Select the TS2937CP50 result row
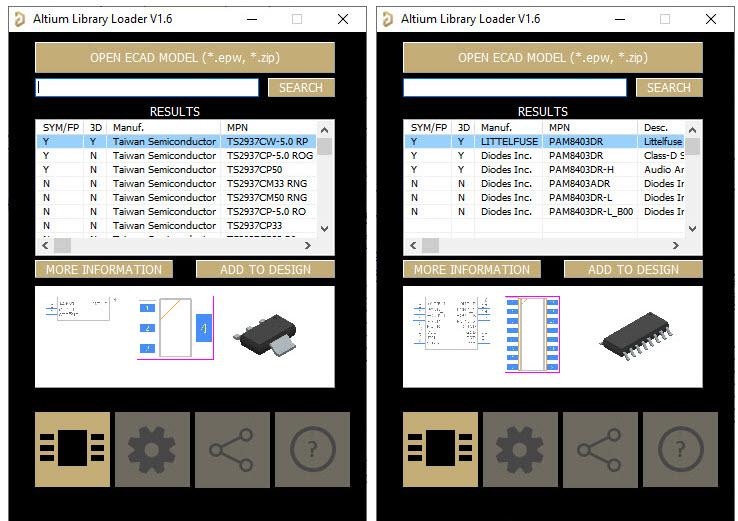Screen dimensions: 738x521 point(176,169)
